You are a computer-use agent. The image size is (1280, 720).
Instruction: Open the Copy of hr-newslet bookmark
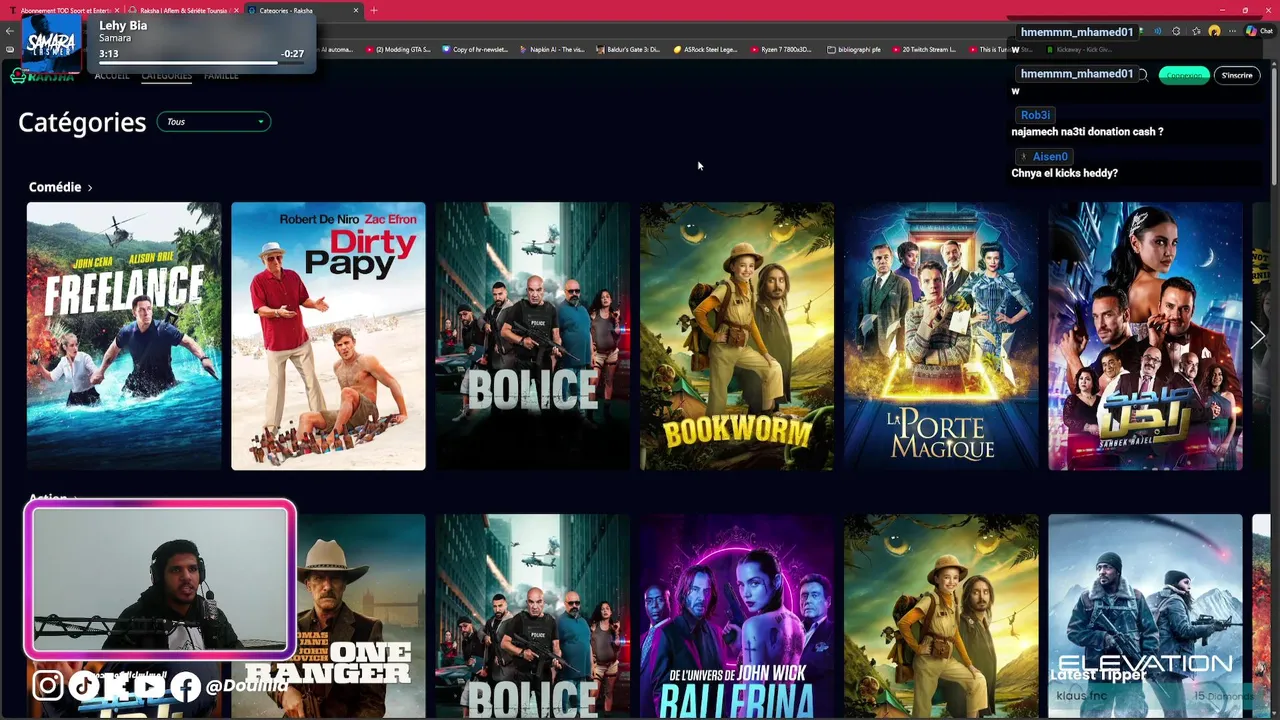pyautogui.click(x=475, y=49)
